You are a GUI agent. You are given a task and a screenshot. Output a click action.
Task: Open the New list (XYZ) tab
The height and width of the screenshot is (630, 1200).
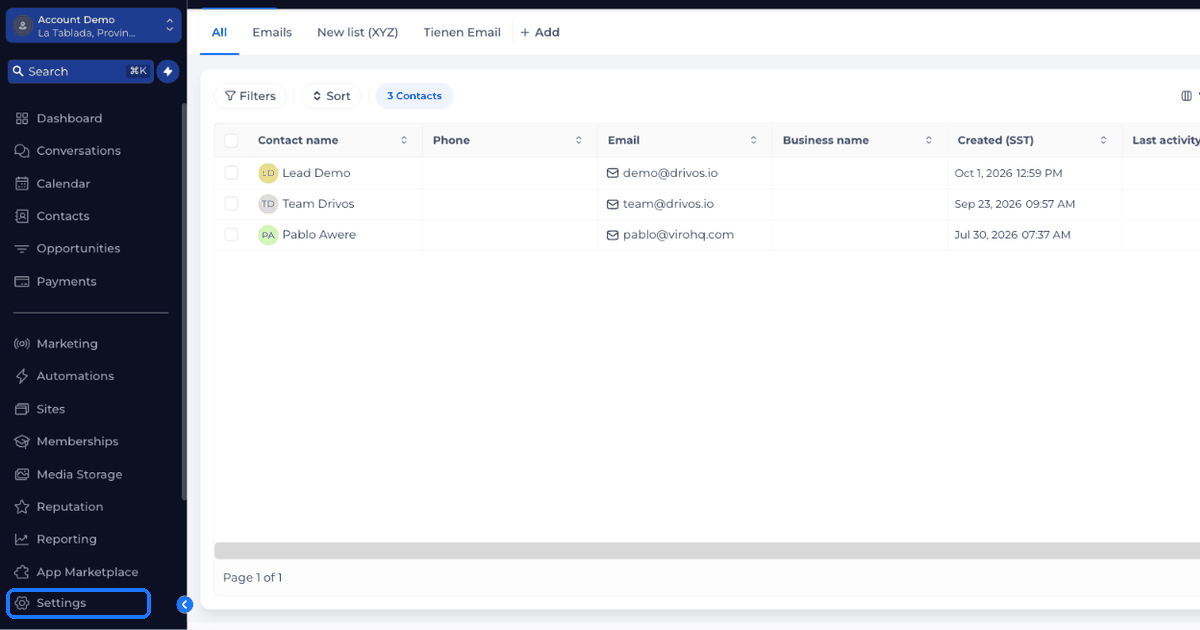click(x=357, y=32)
